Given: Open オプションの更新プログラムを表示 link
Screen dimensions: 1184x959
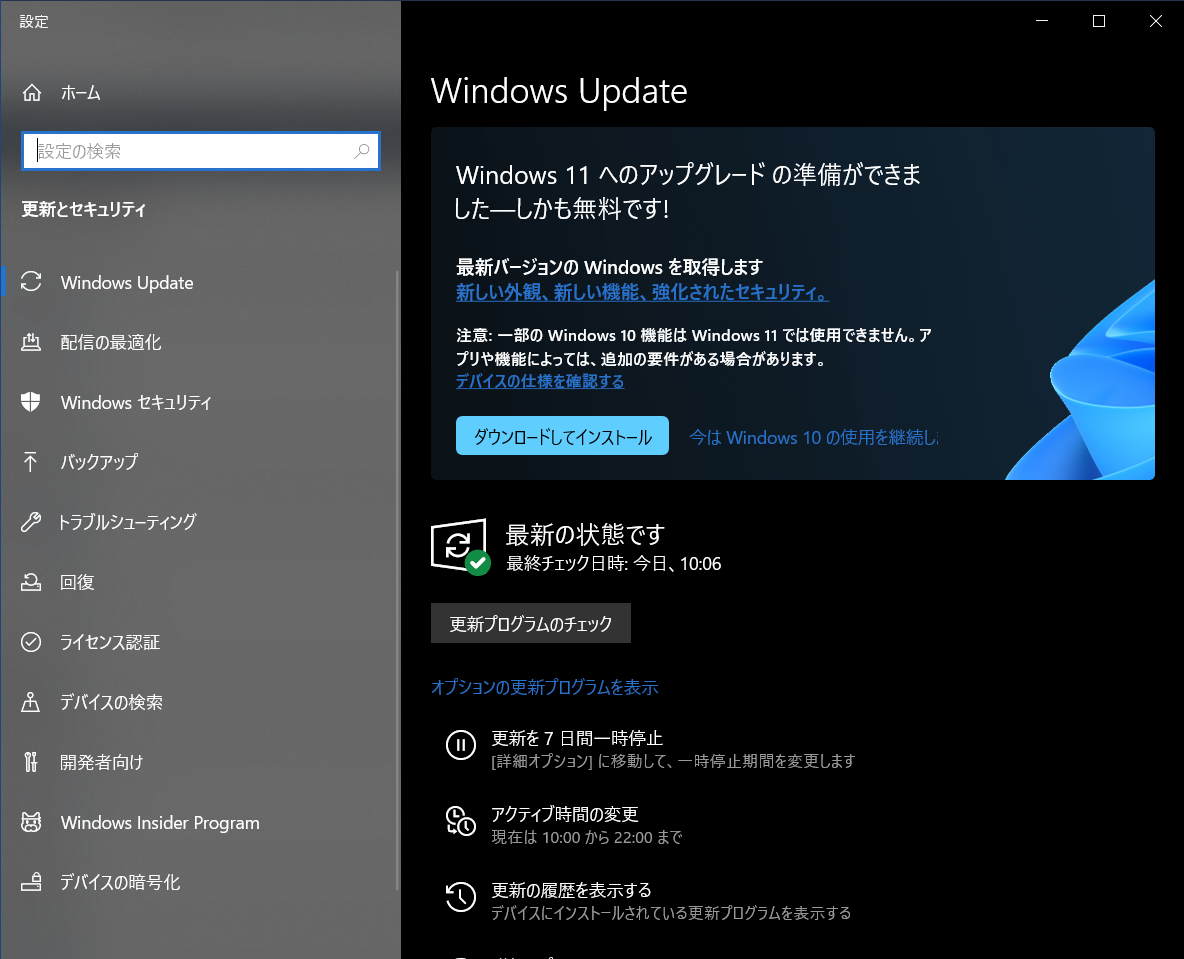Looking at the screenshot, I should pos(544,687).
